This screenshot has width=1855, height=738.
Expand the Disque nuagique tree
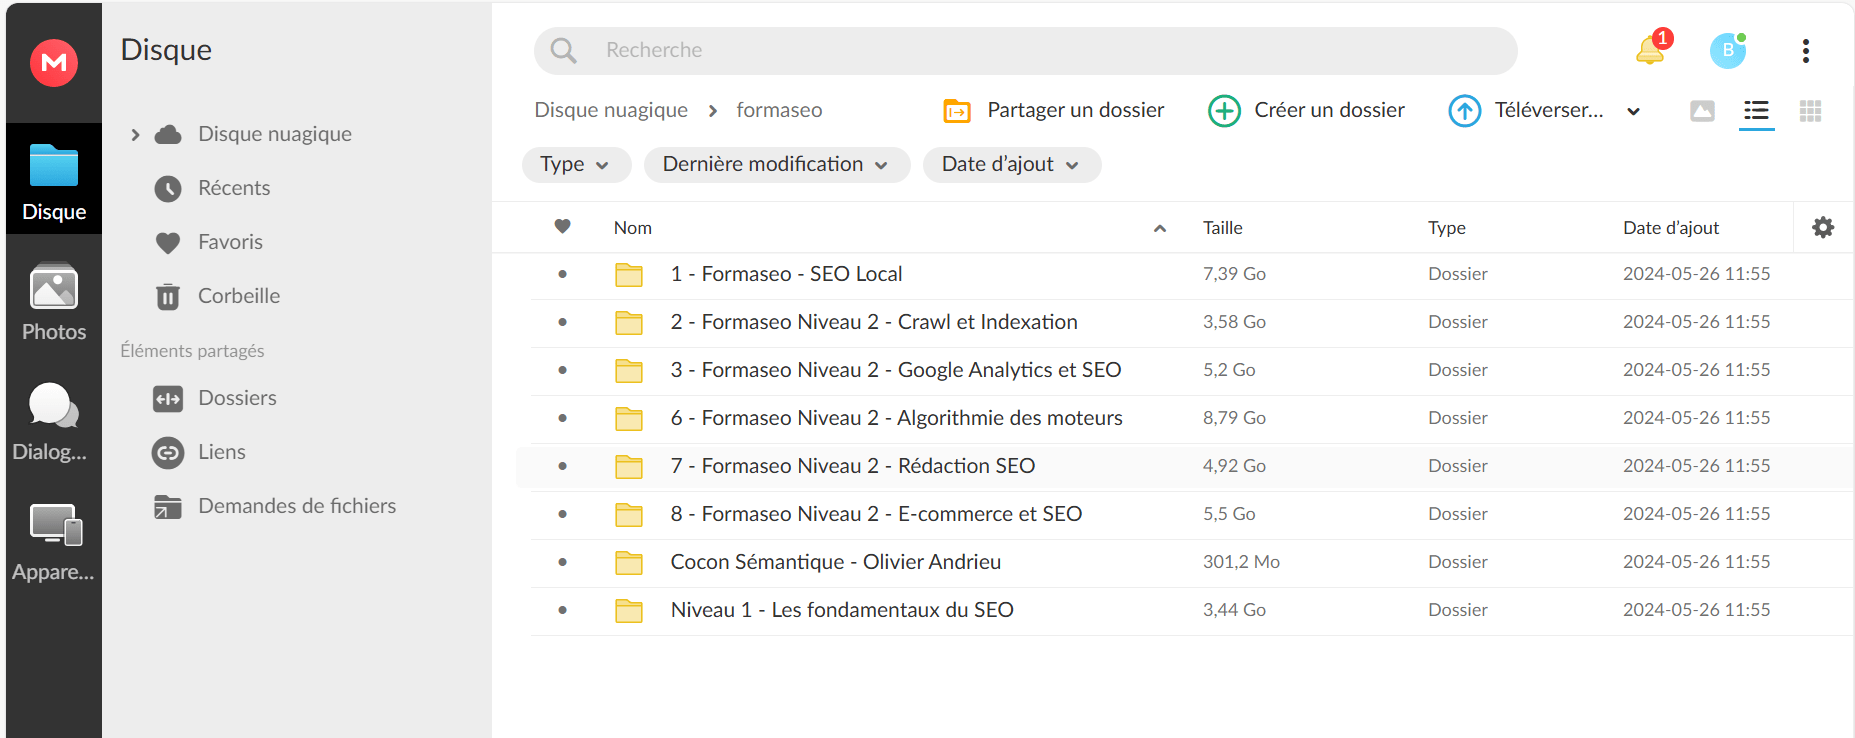tap(135, 134)
